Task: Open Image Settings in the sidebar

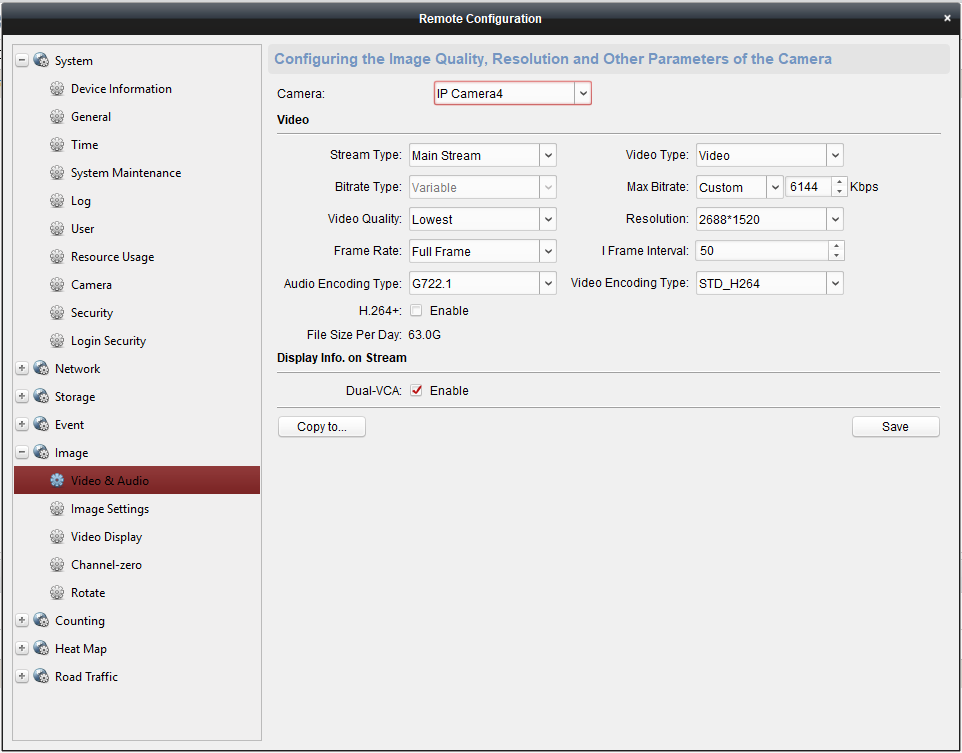Action: click(110, 509)
